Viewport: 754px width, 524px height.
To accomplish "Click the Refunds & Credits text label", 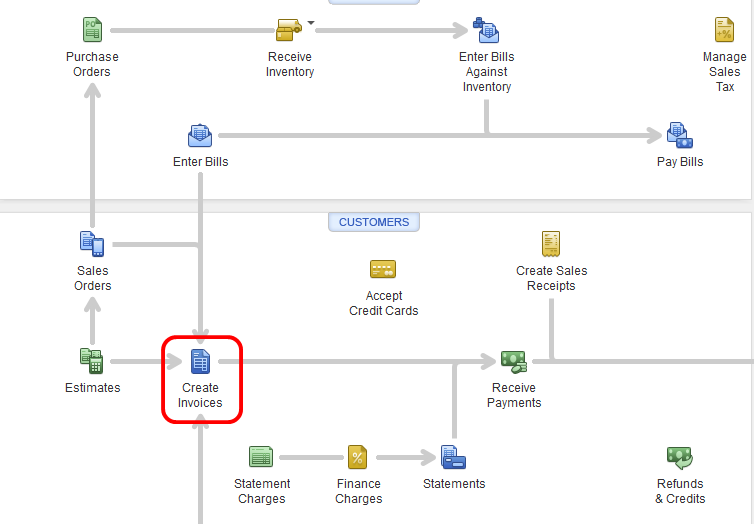I will (680, 491).
